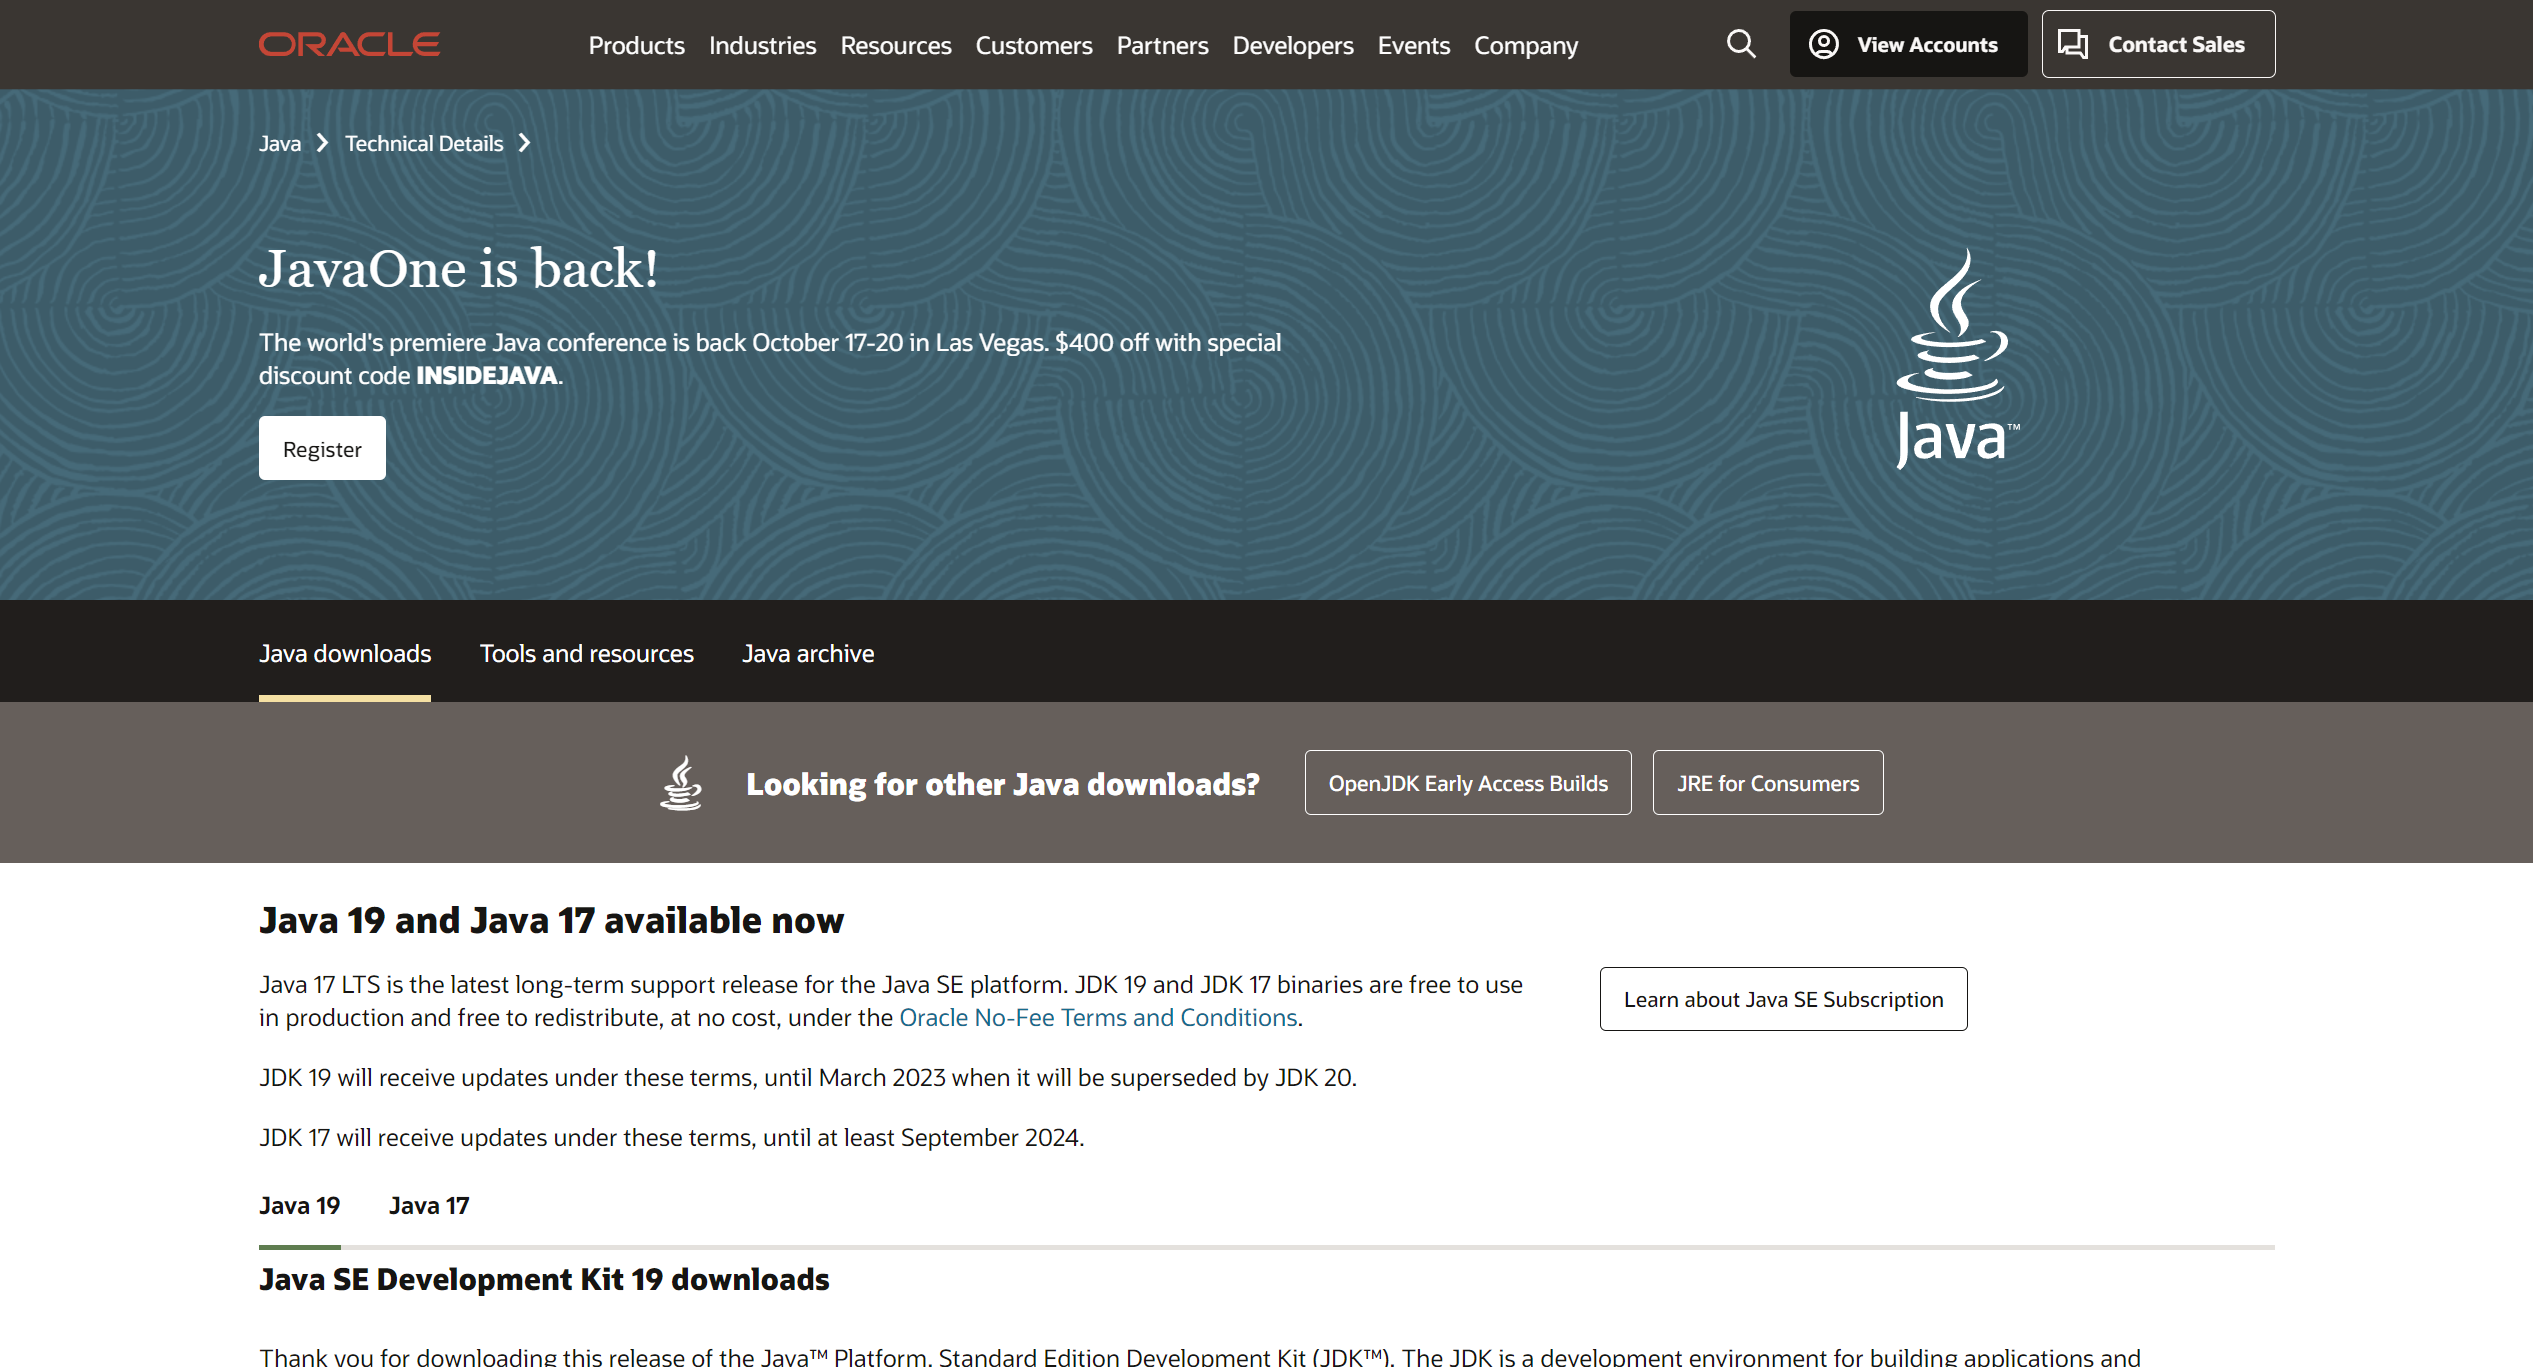2533x1367 pixels.
Task: Open the Products menu
Action: point(636,45)
